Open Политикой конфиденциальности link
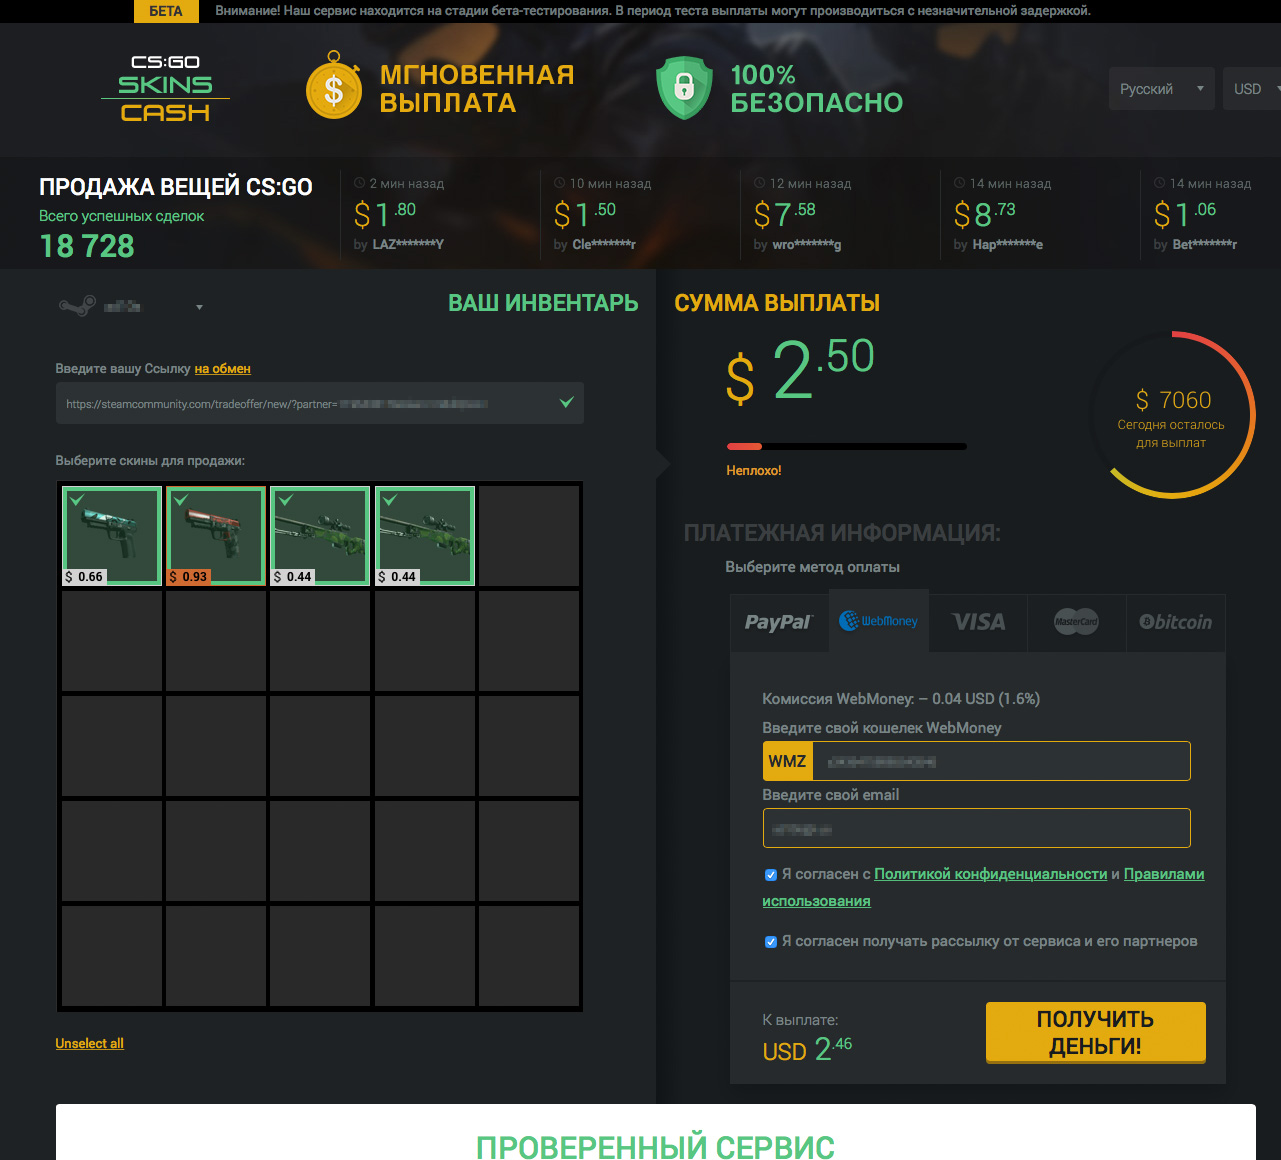Screen dimensions: 1281x1160 point(991,874)
